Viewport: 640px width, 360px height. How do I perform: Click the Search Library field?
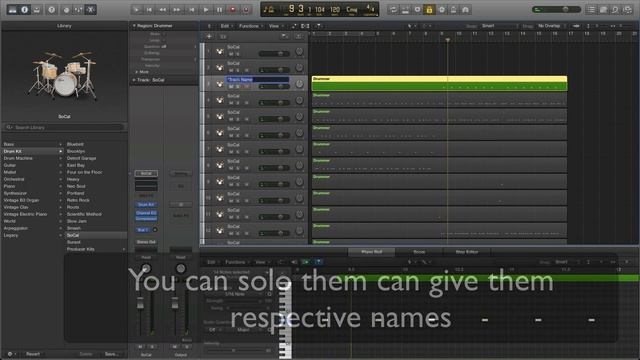tap(64, 127)
